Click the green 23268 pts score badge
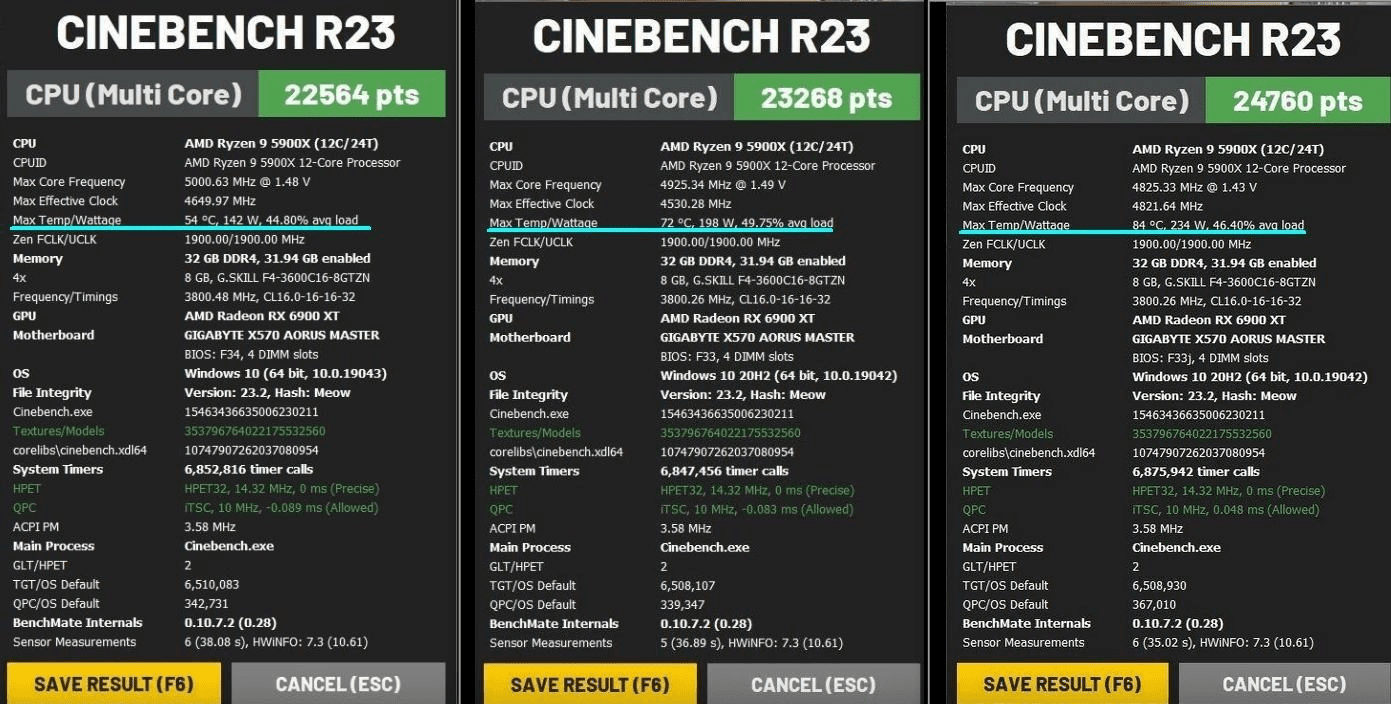Screen dimensions: 1391x704 click(826, 99)
